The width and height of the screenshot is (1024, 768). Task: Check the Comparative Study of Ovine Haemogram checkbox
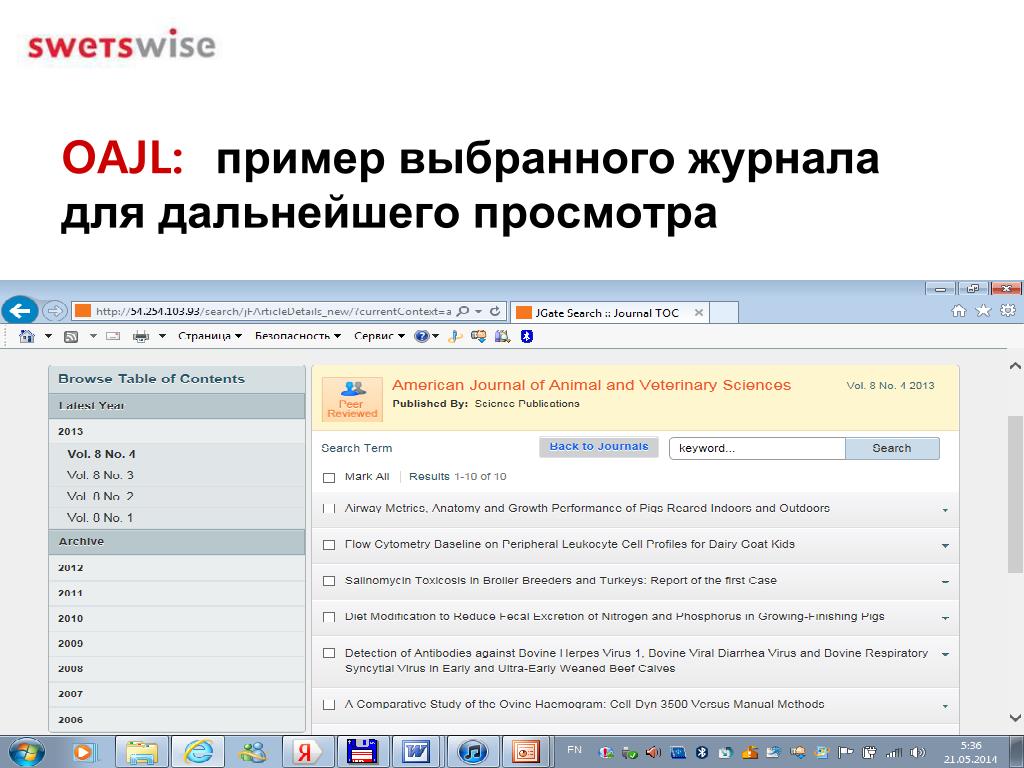(x=329, y=705)
